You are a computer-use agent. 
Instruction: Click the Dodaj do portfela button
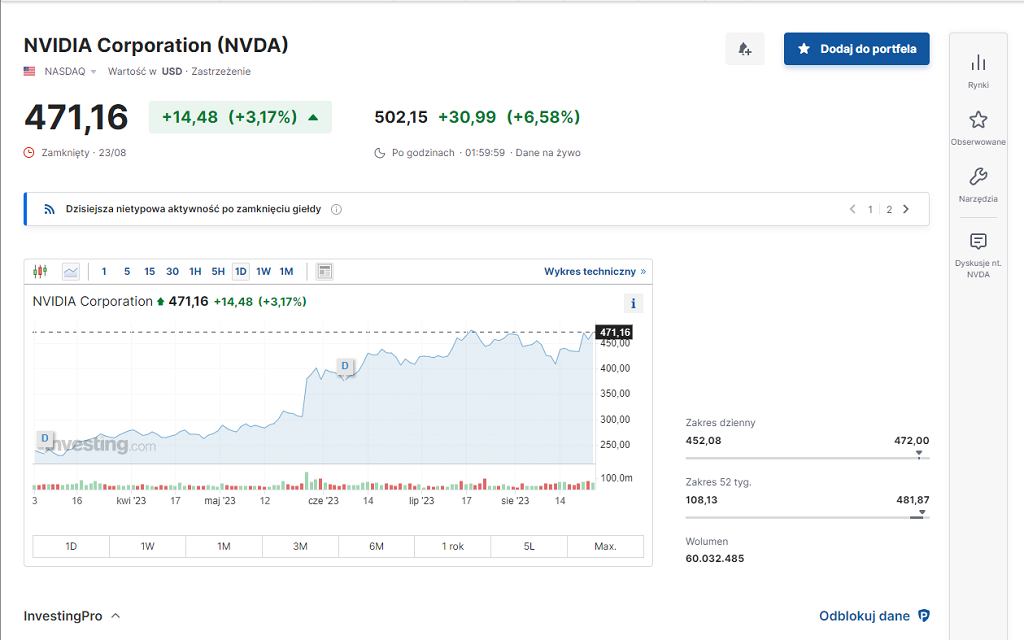coord(856,49)
